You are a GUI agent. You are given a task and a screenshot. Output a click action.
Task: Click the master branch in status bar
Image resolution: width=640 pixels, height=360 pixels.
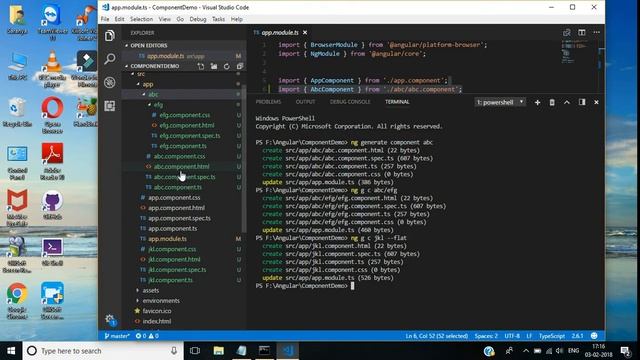pos(117,336)
